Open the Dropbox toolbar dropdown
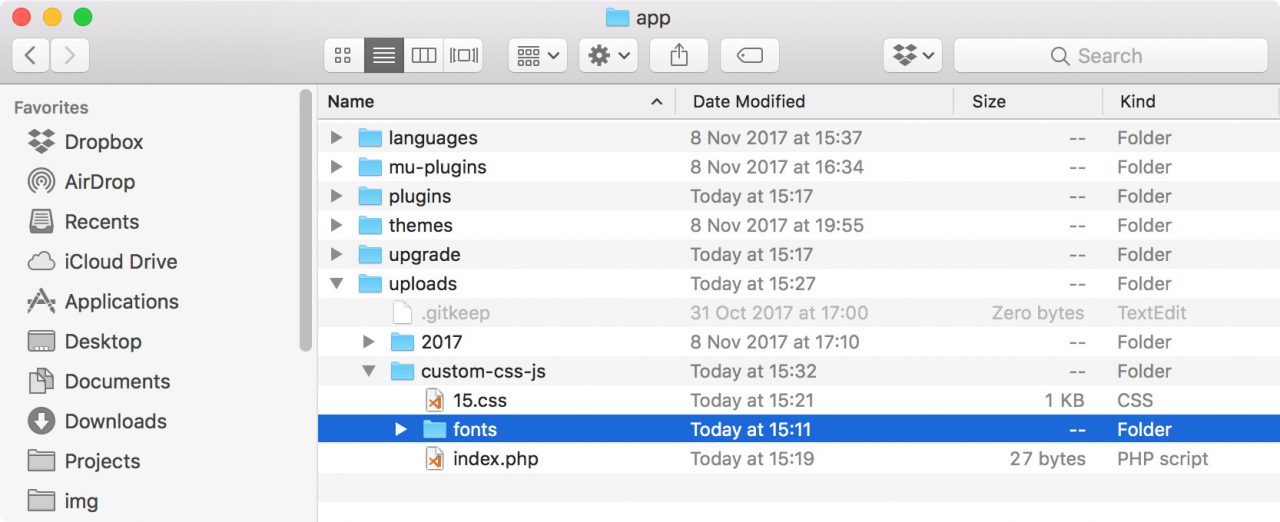 coord(913,56)
